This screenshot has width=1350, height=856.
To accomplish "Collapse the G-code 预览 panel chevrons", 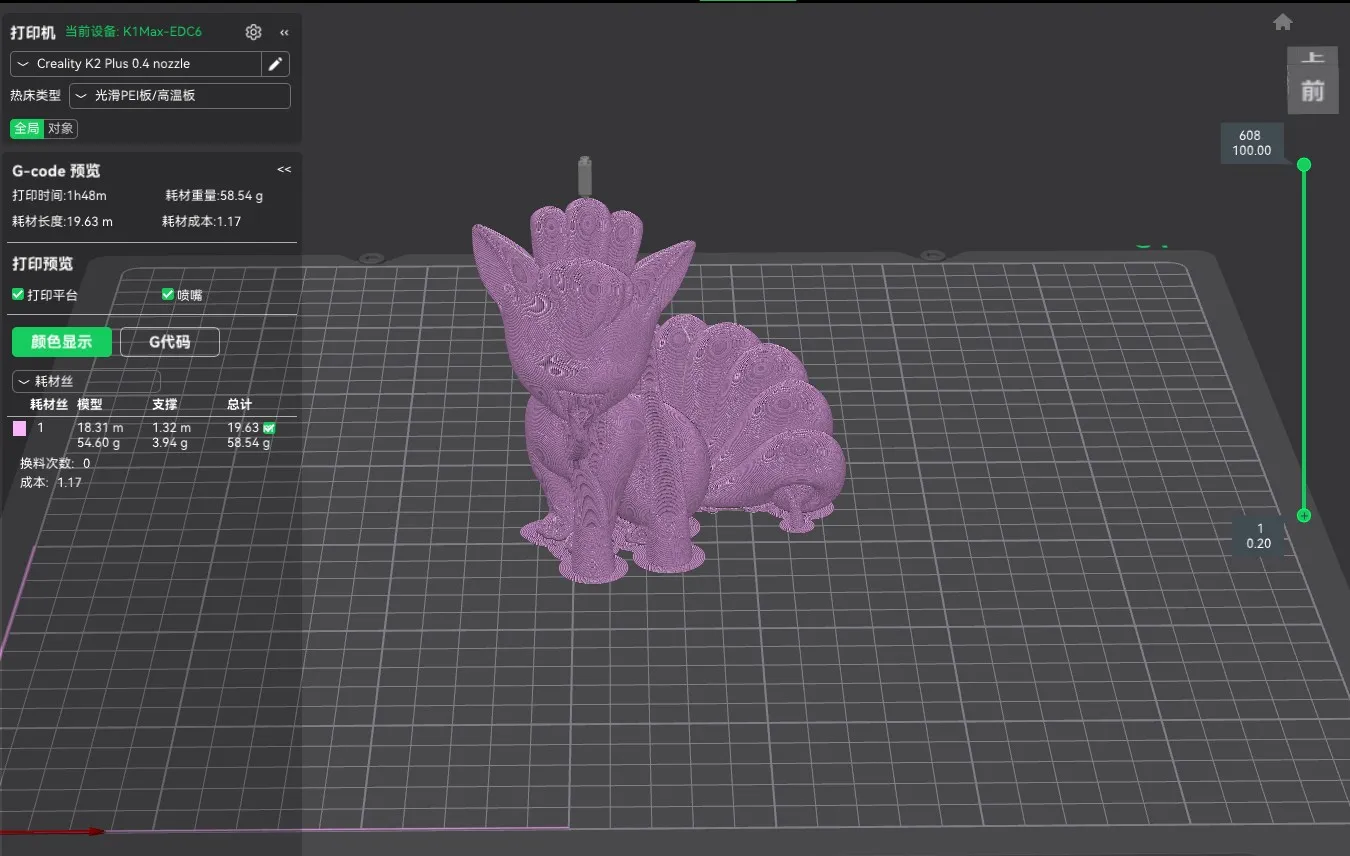I will coord(284,170).
